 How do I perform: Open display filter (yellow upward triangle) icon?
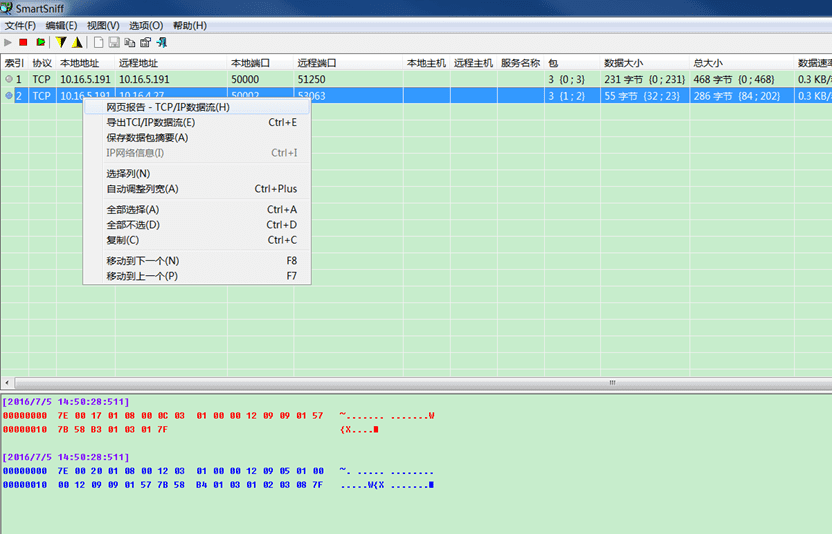77,42
